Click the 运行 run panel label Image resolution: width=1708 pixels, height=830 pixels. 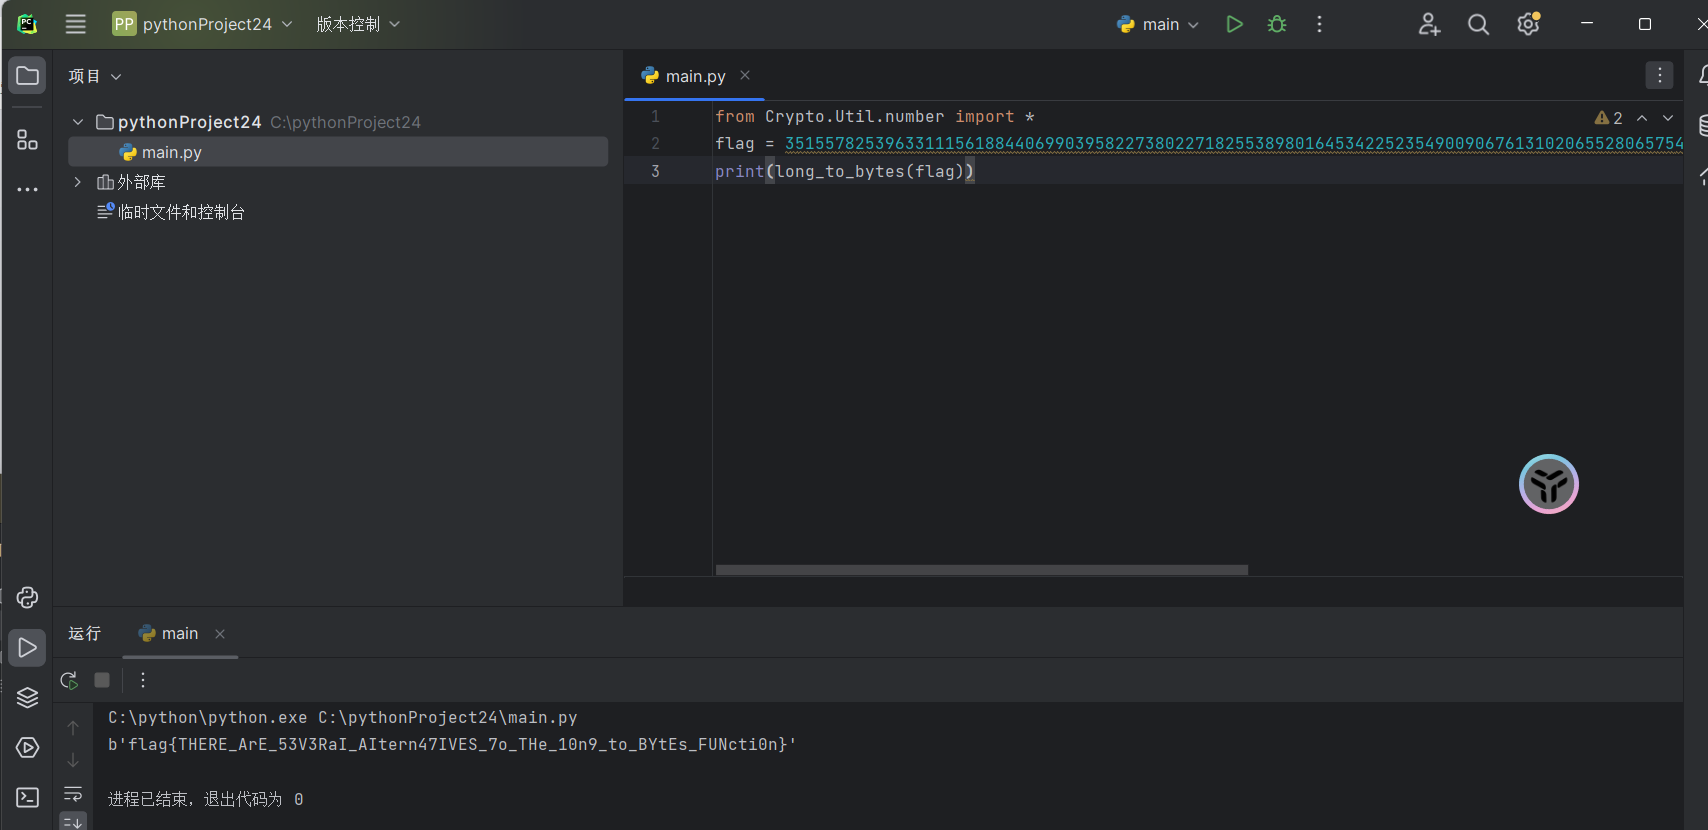pos(84,633)
